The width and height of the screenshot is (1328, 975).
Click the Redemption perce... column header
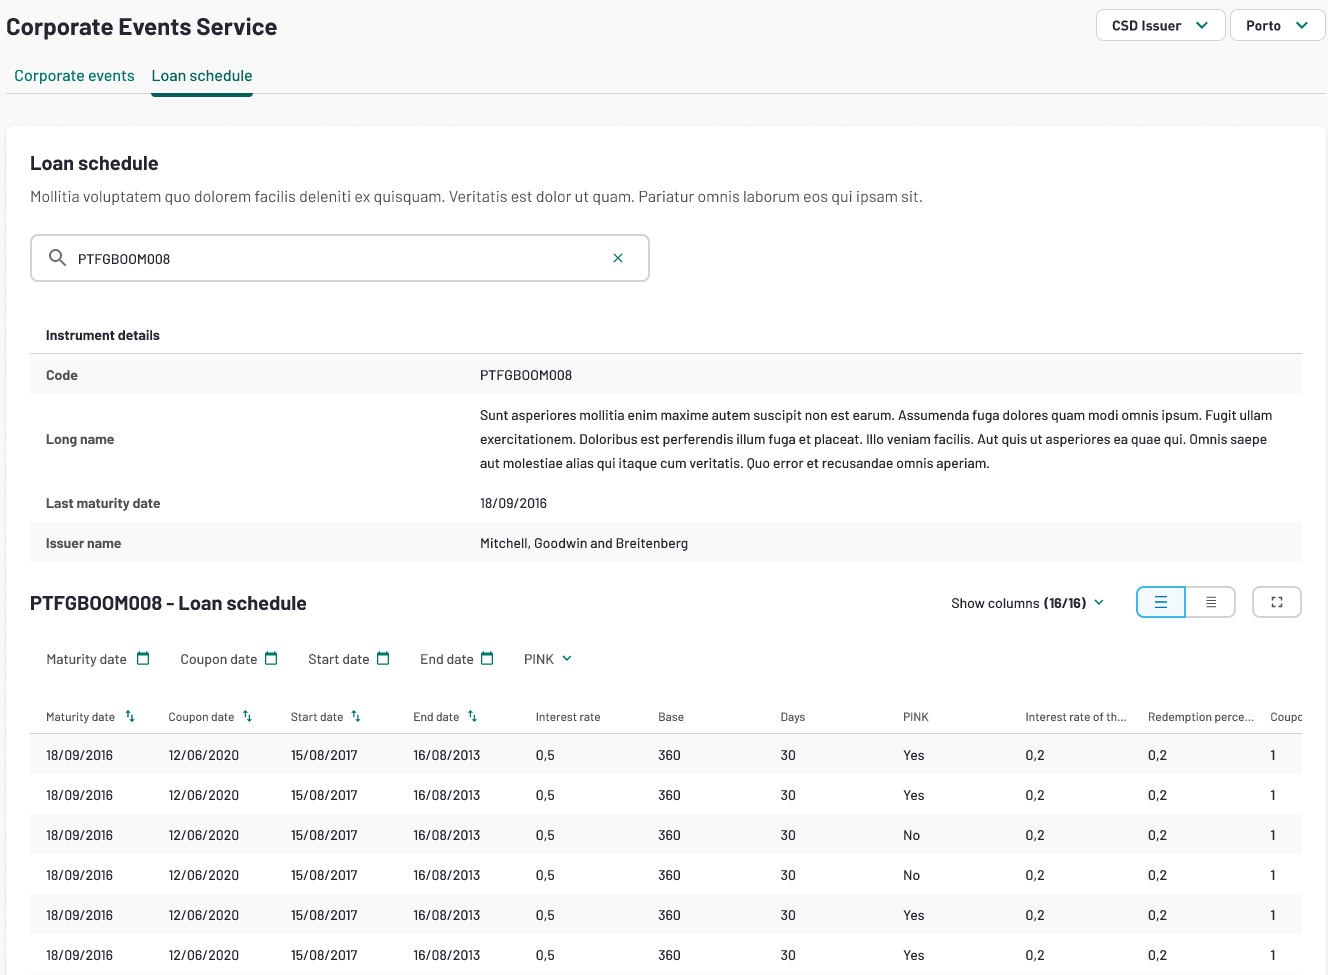coord(1201,717)
